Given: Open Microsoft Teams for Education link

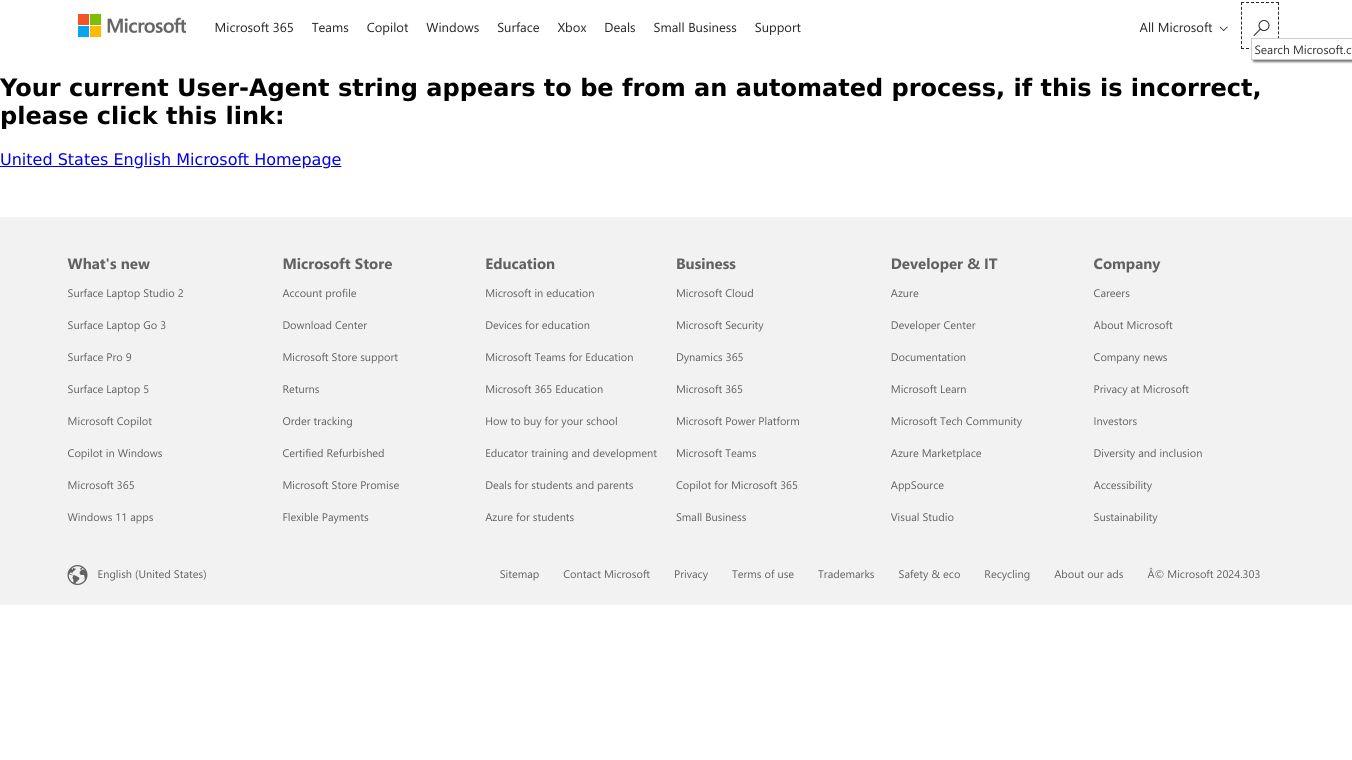Looking at the screenshot, I should pyautogui.click(x=559, y=357).
